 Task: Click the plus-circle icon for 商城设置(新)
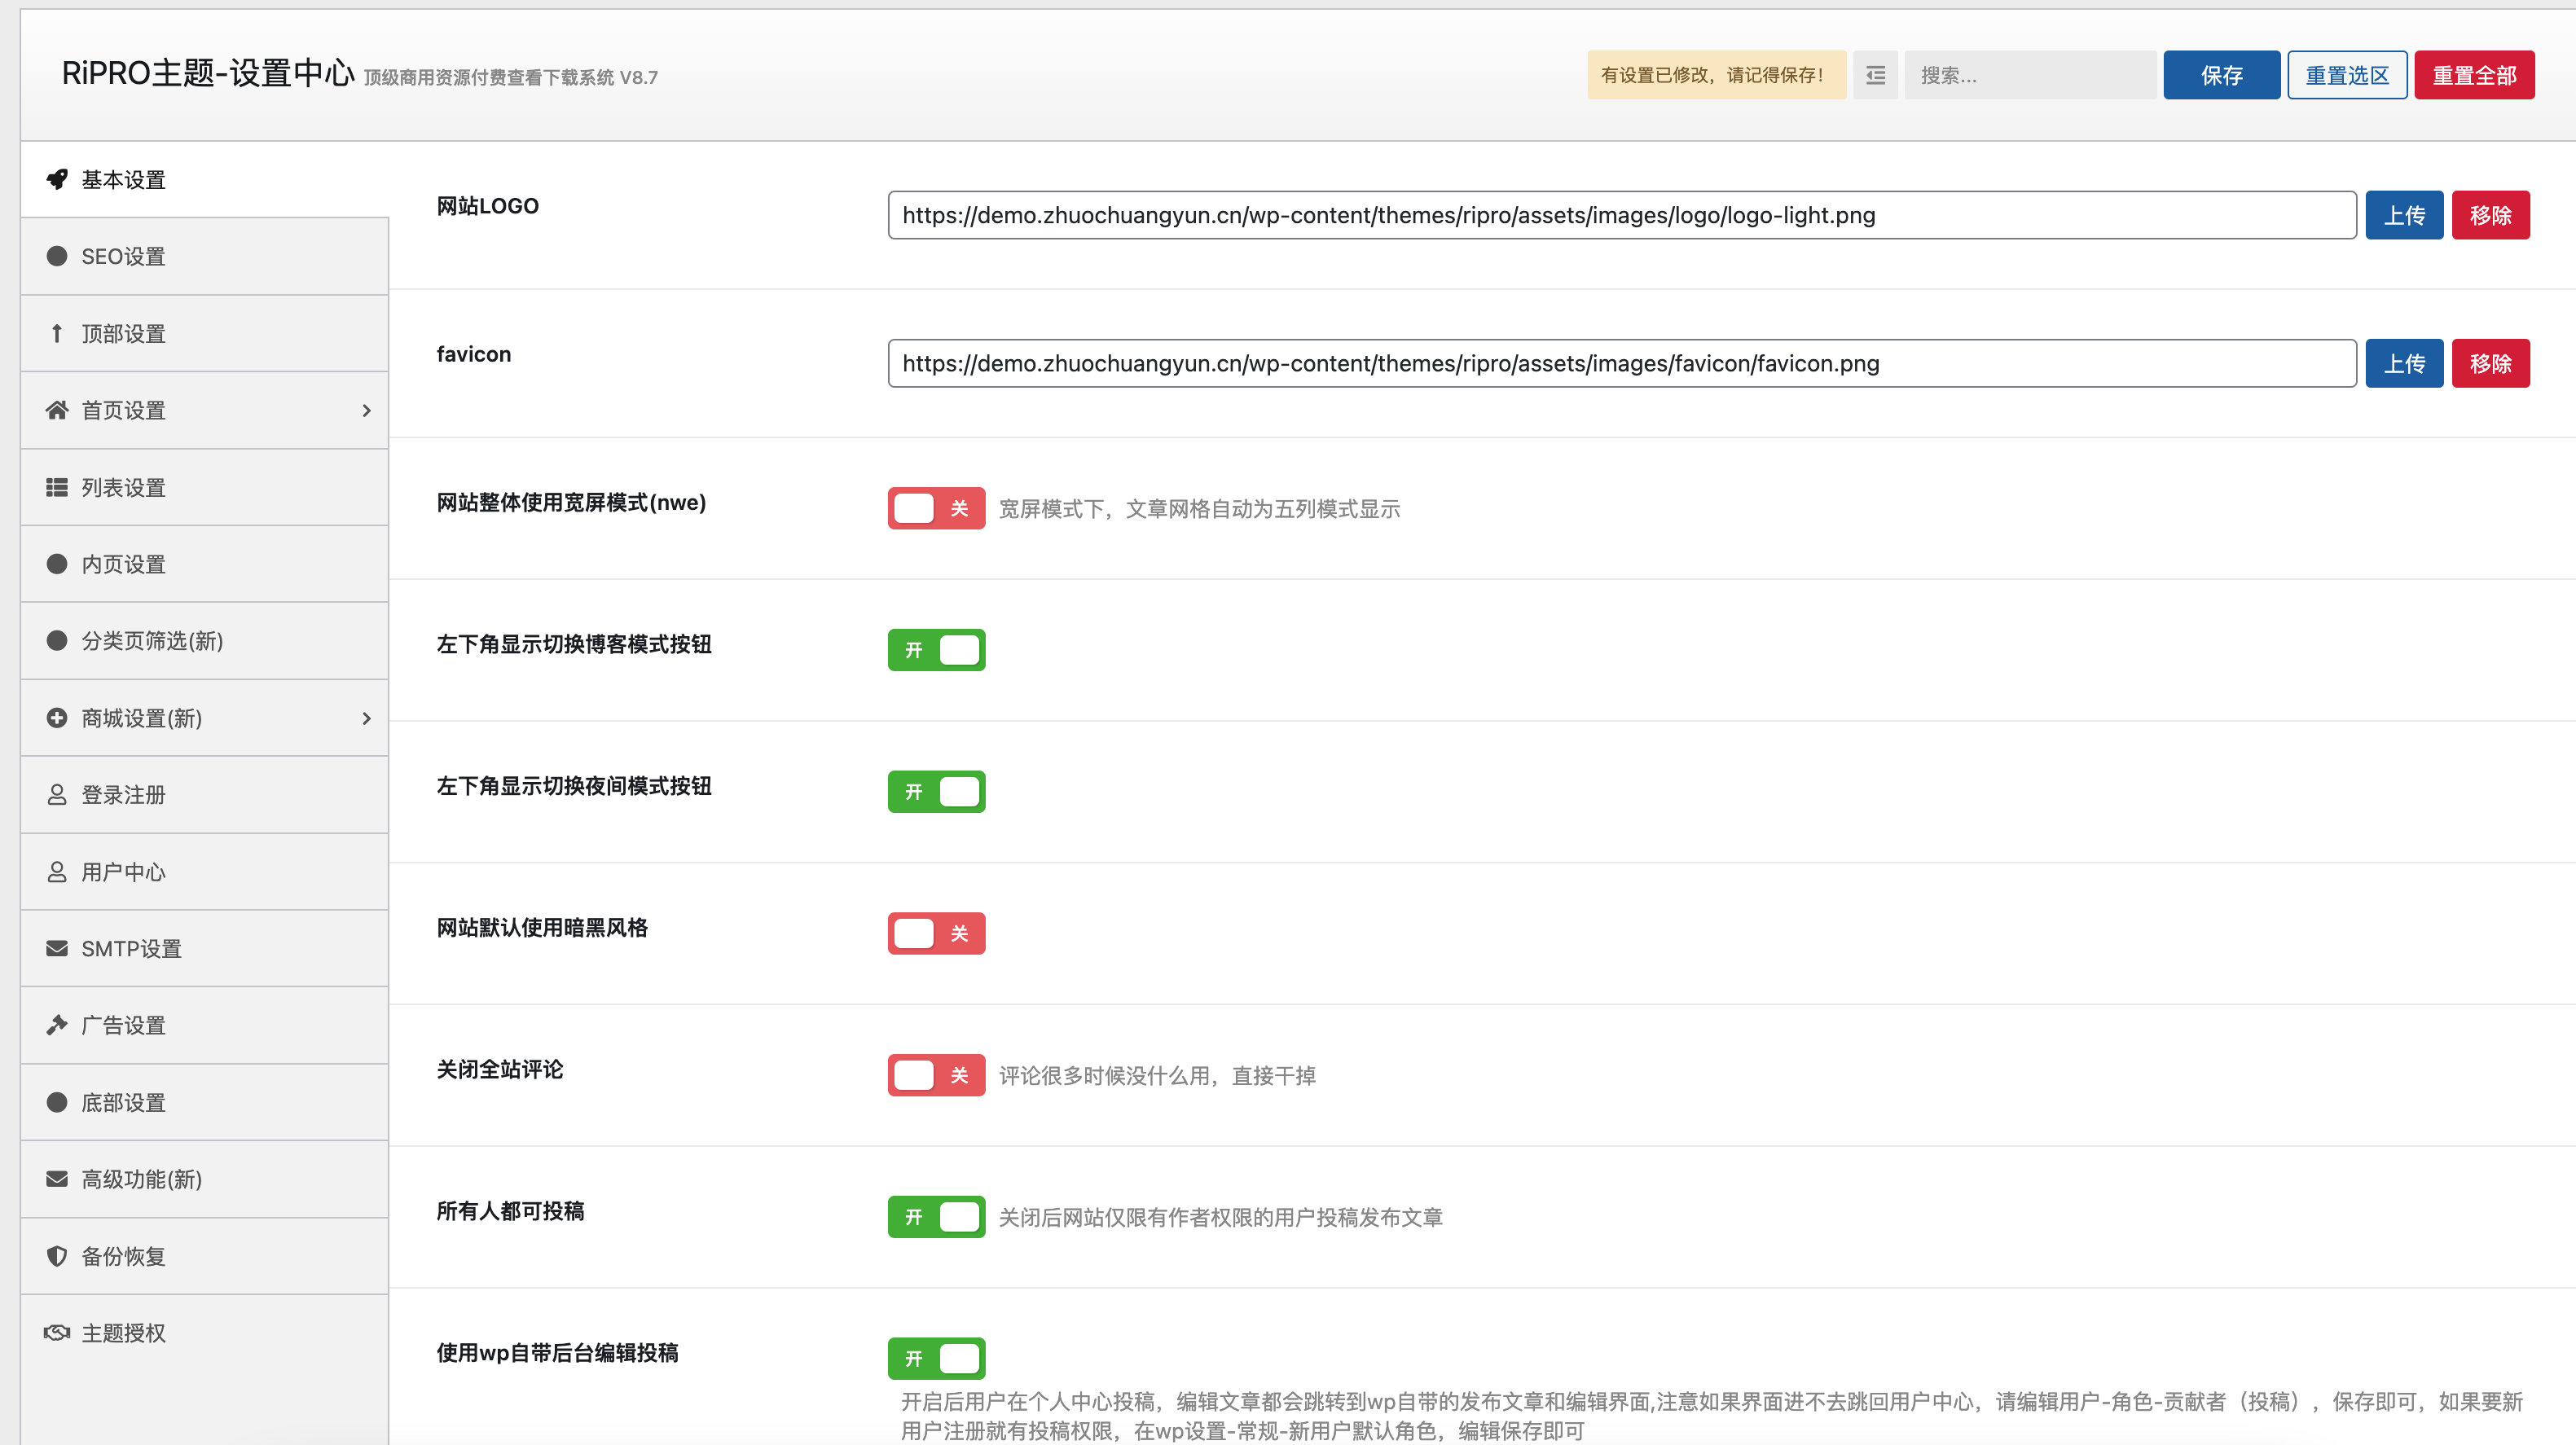pos(57,718)
